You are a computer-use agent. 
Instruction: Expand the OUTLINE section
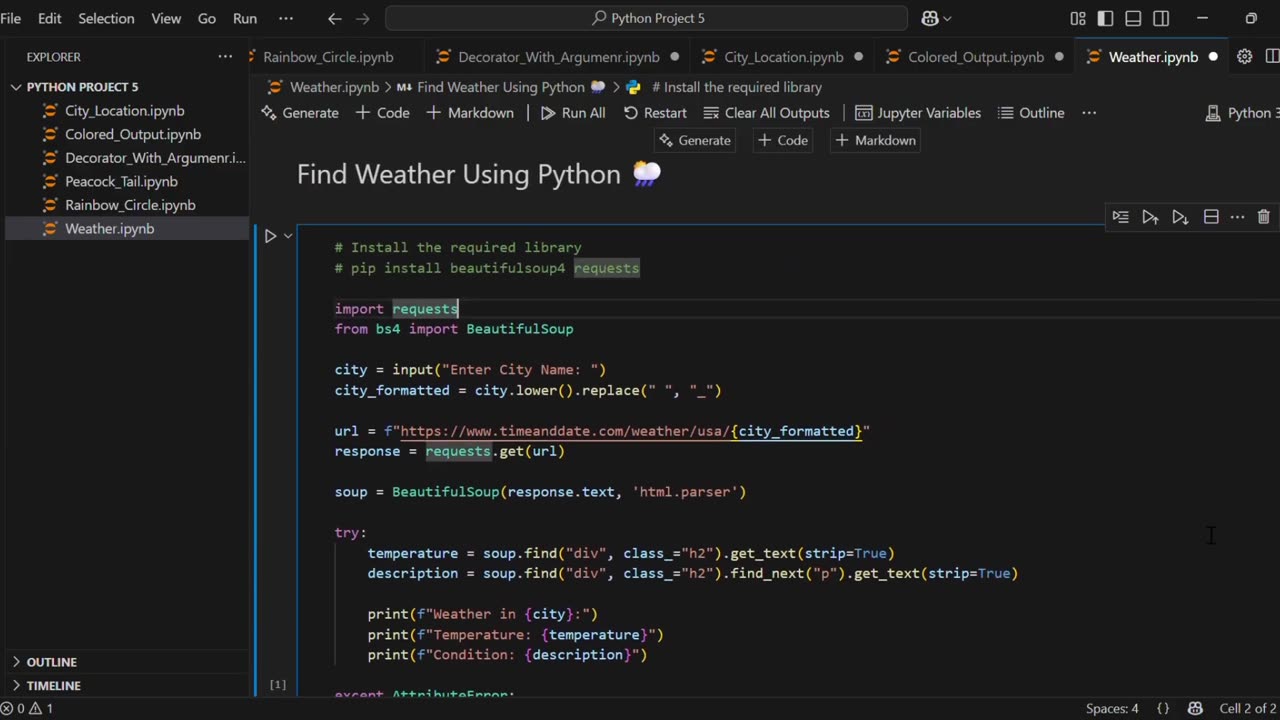(x=52, y=662)
